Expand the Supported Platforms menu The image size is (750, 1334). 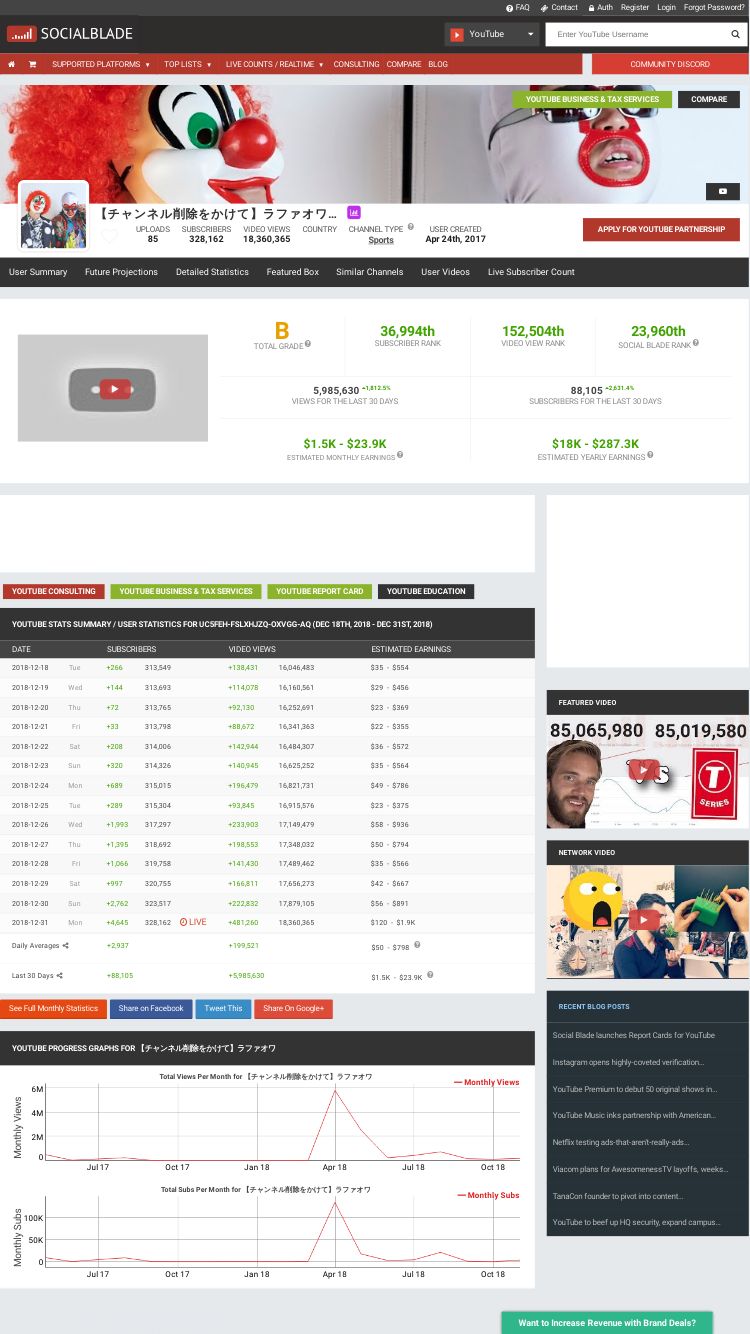[101, 64]
